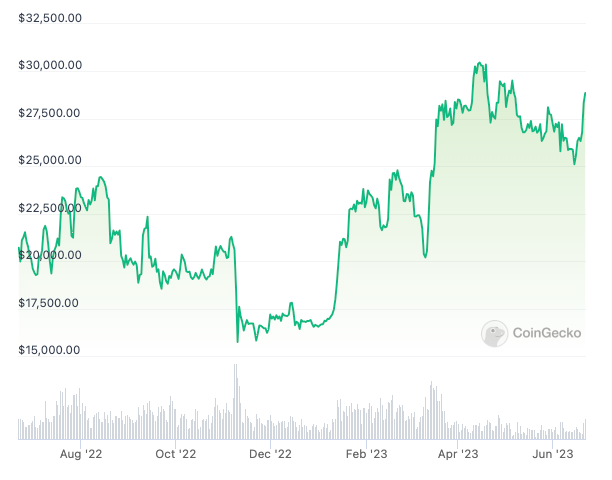Select the $15,000.00 price axis label

50,350
